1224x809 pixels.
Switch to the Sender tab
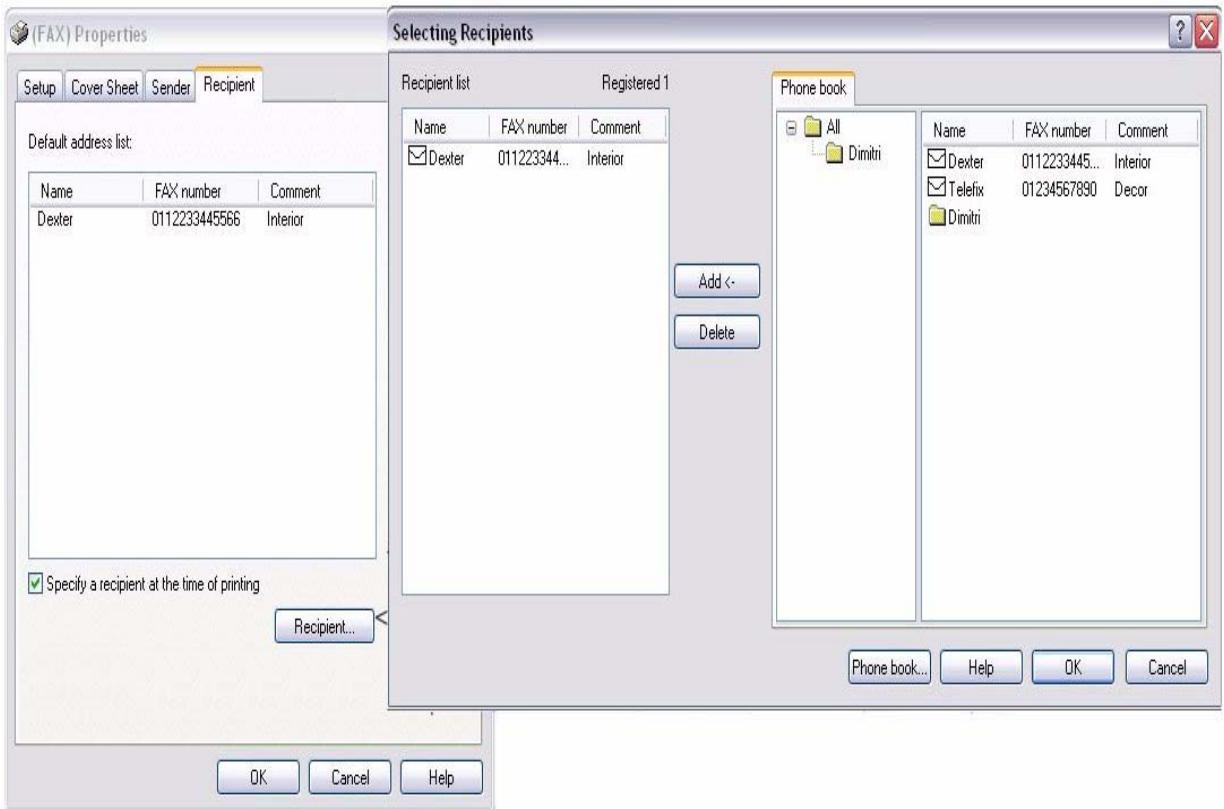click(x=170, y=88)
